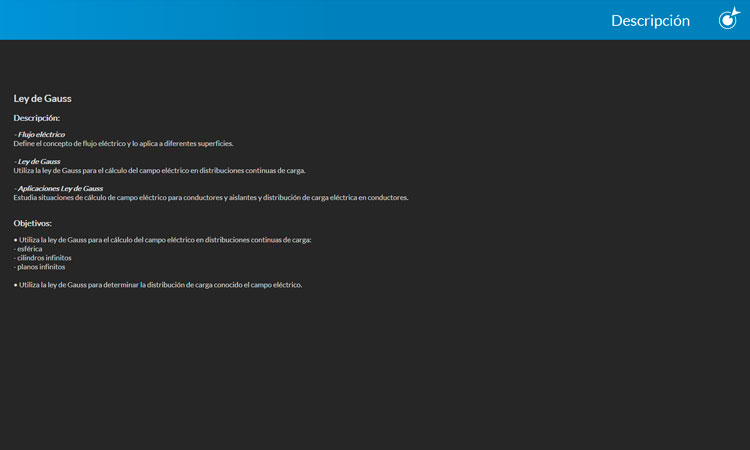Click the bullet before the last objective

coord(15,285)
